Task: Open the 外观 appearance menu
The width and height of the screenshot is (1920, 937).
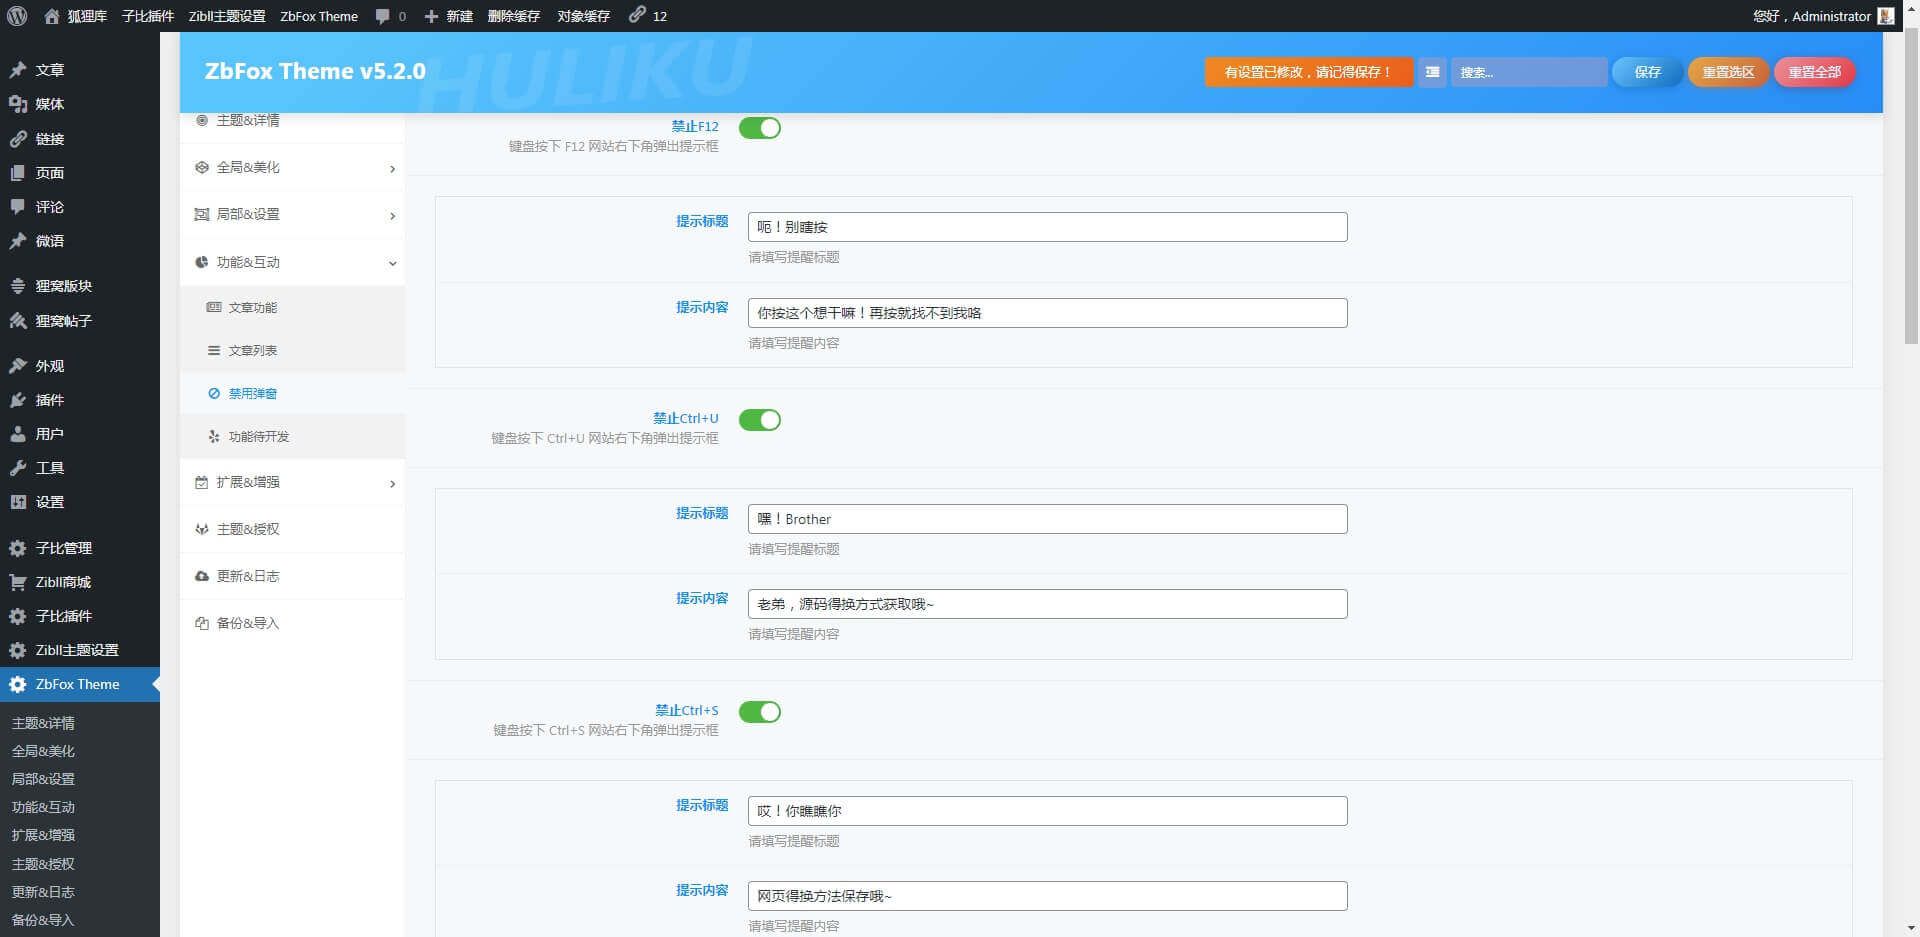Action: pos(49,366)
